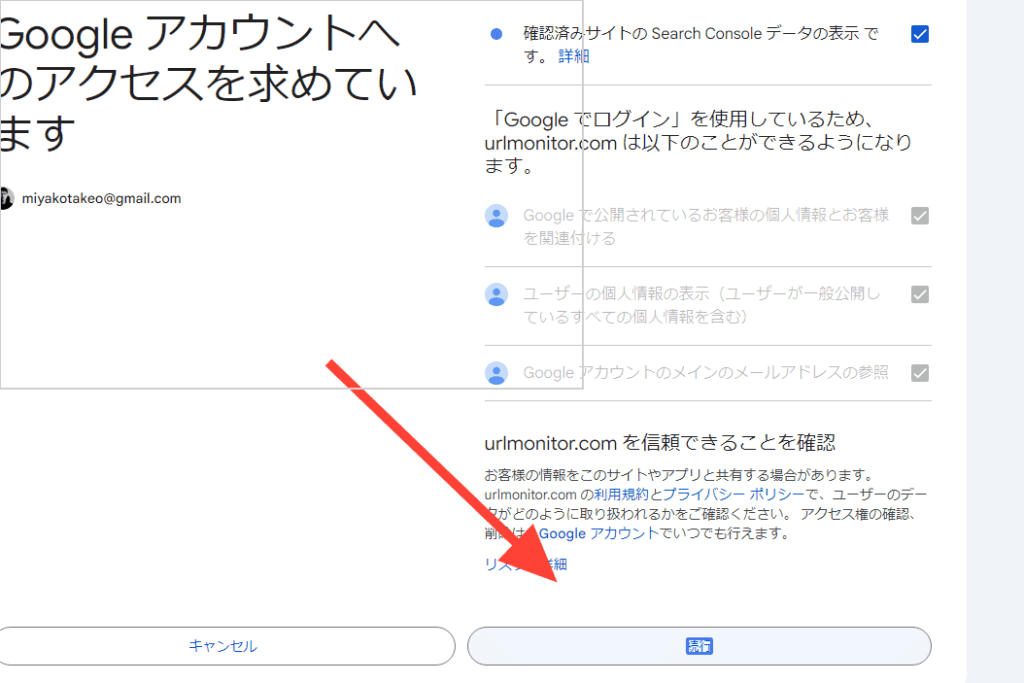Click the greyed checkbox for 個人情報とお客様を関連付ける
This screenshot has width=1024, height=683.
[920, 215]
